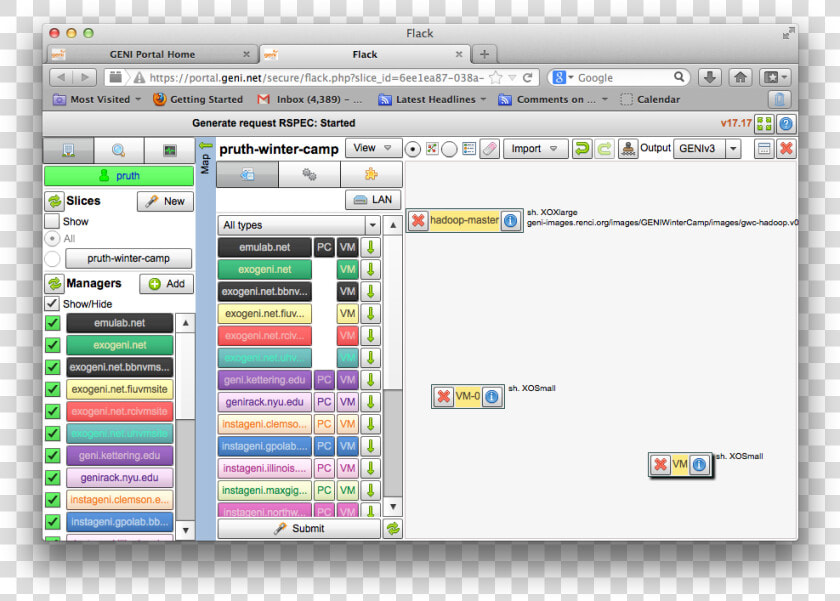Open the View dropdown menu

(373, 148)
